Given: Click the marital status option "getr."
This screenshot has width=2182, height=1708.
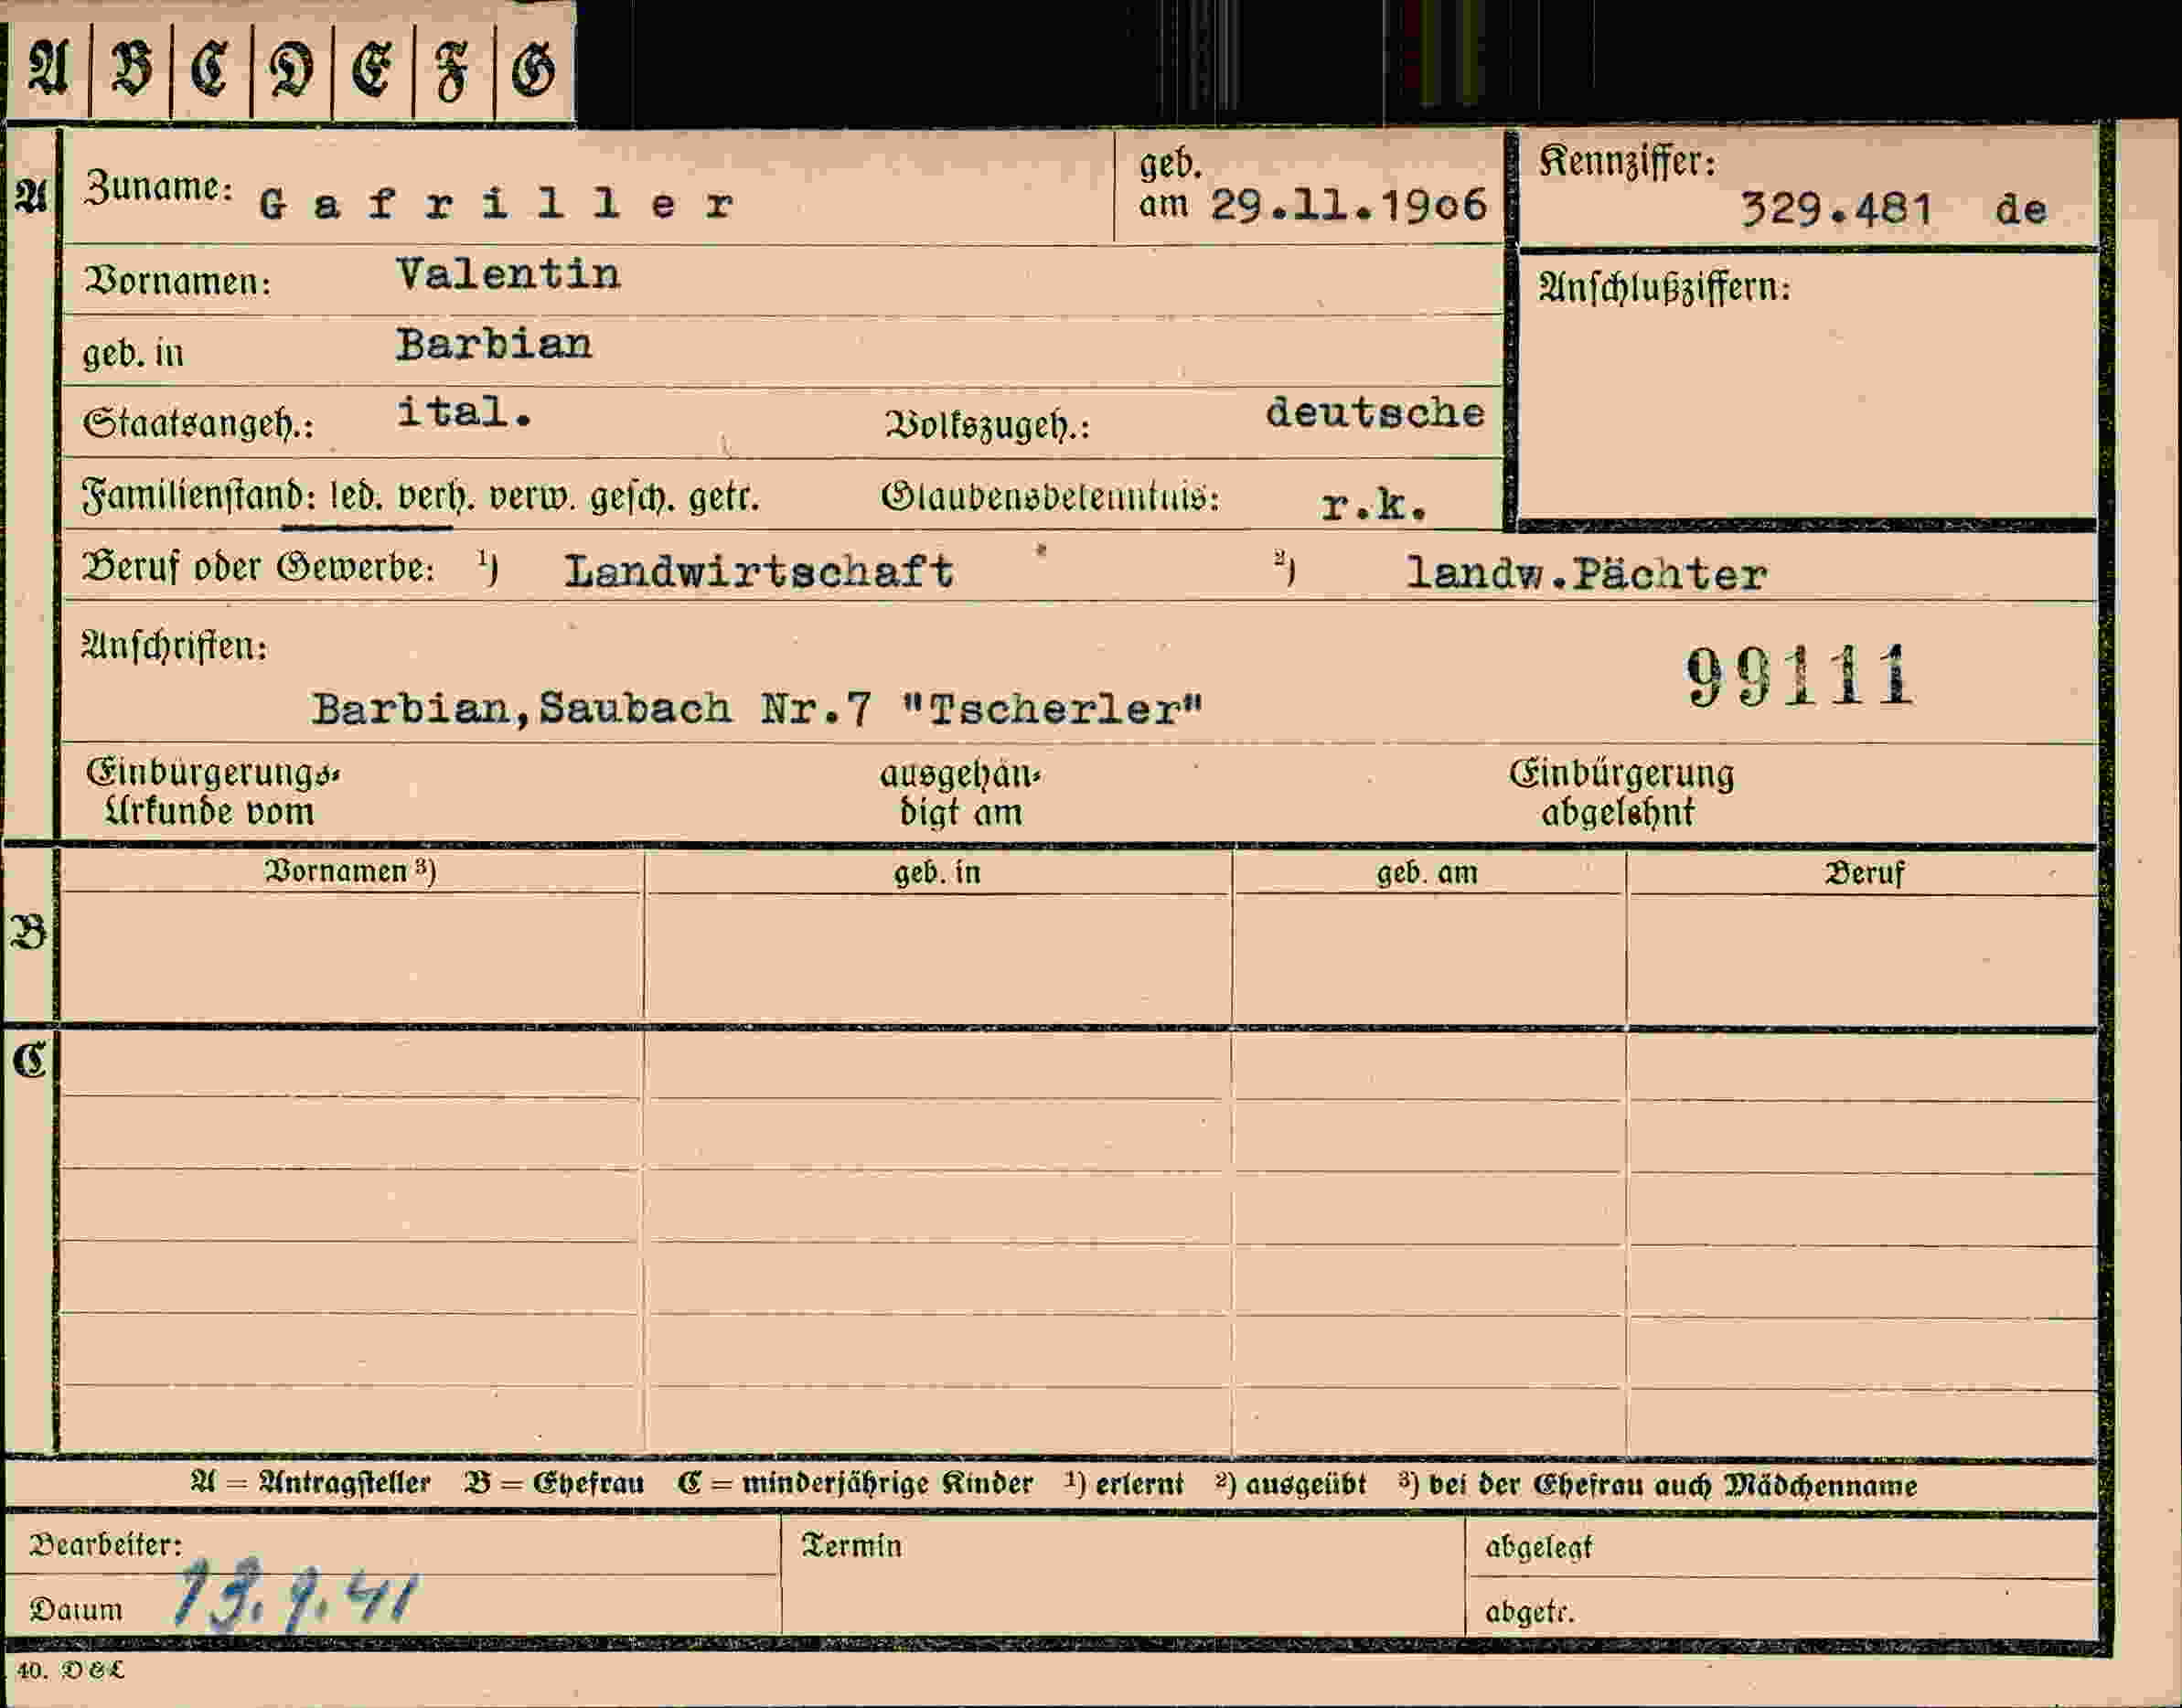Looking at the screenshot, I should point(724,497).
